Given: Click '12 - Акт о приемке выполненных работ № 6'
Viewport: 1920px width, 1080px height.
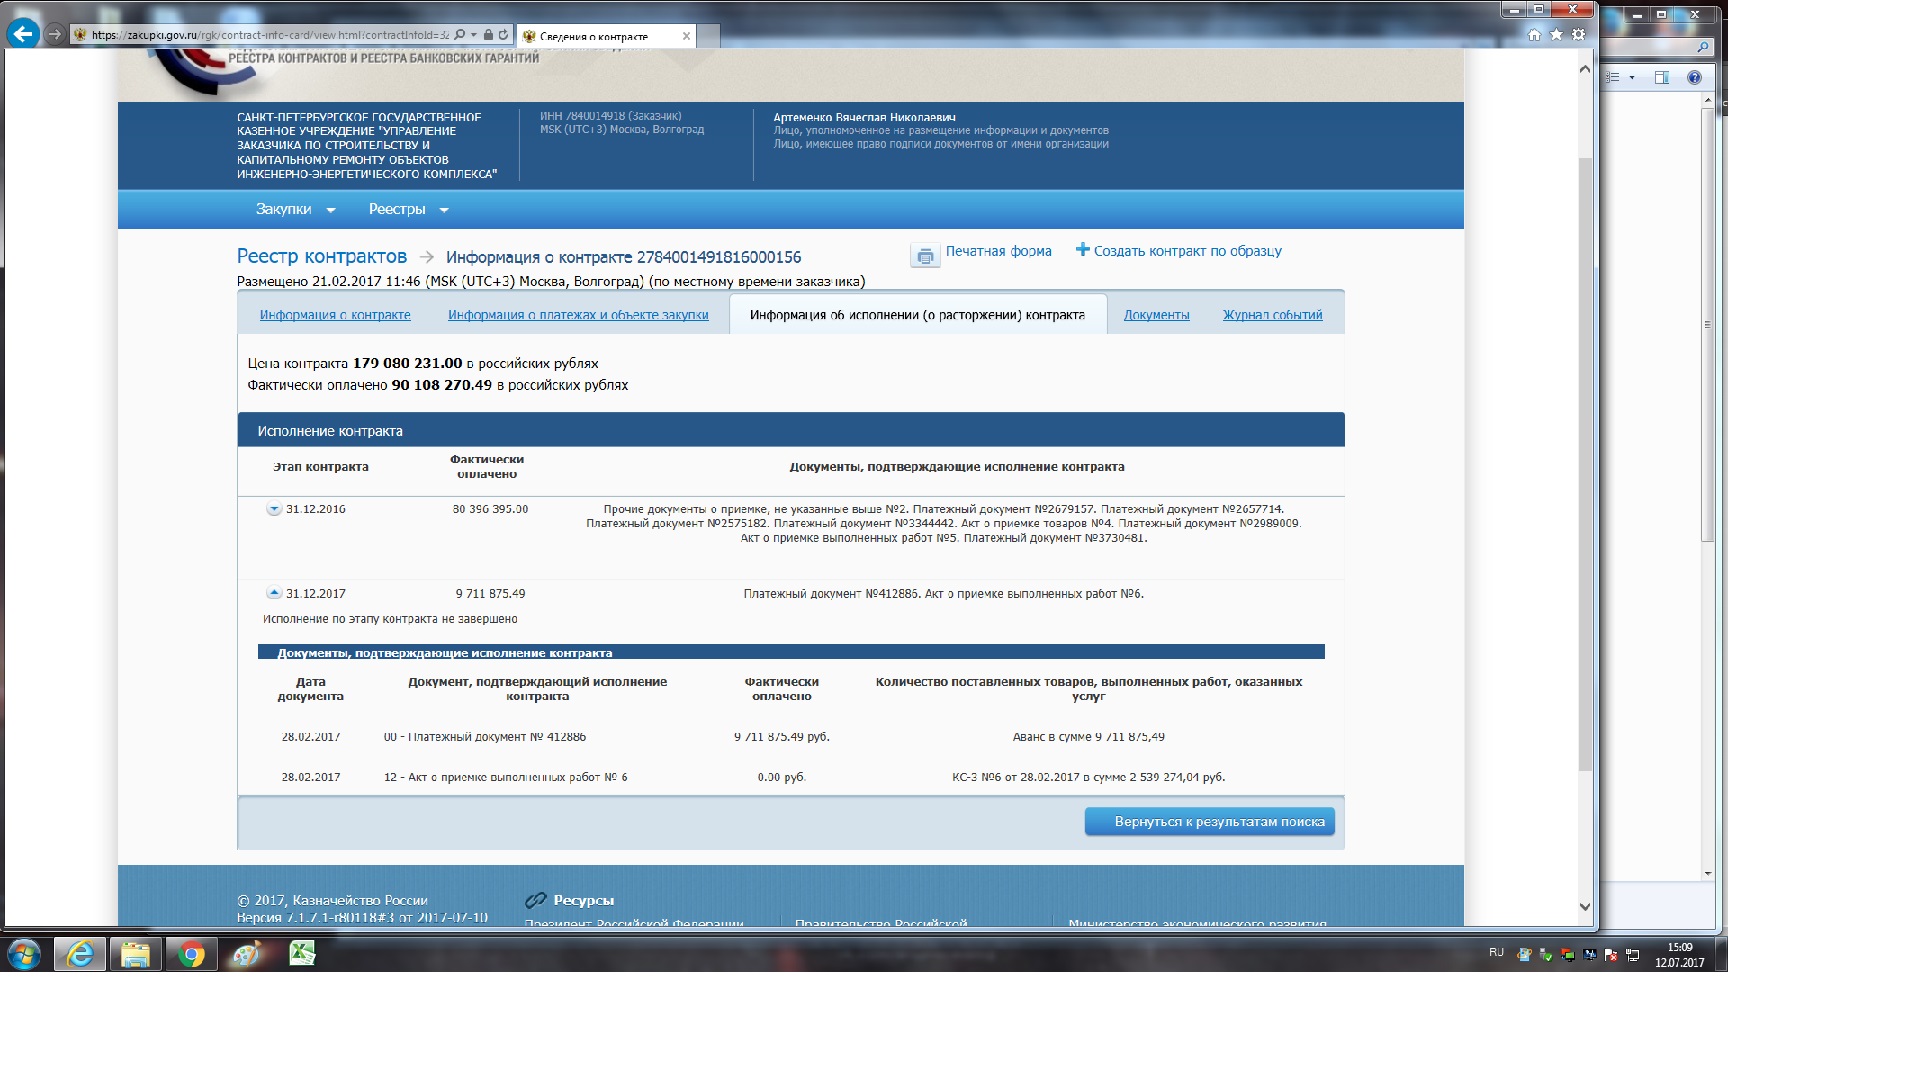Looking at the screenshot, I should 506,777.
